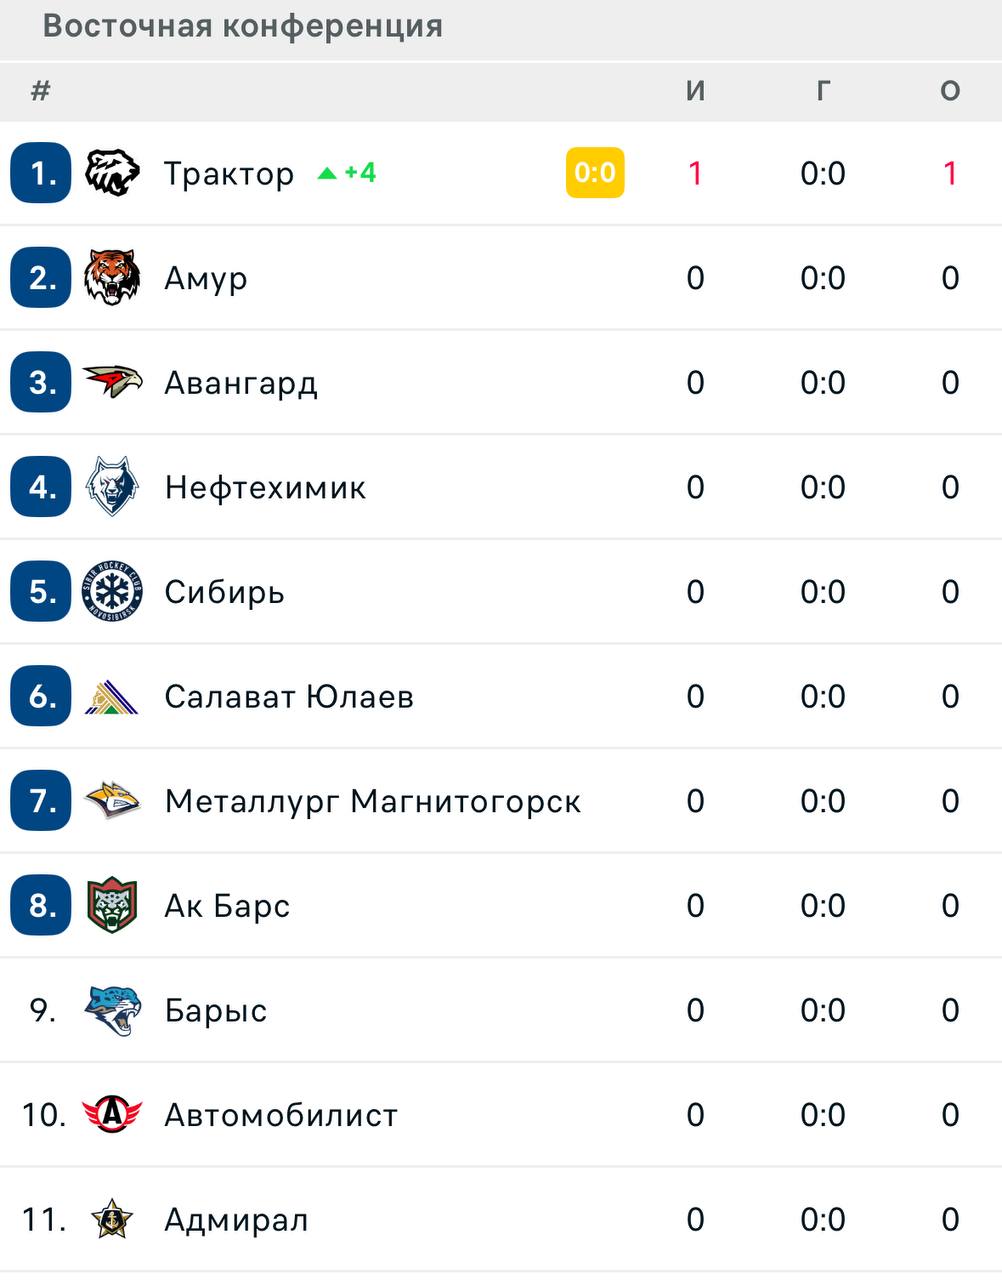Open the Трактор team name link
The image size is (1002, 1280).
pos(229,174)
